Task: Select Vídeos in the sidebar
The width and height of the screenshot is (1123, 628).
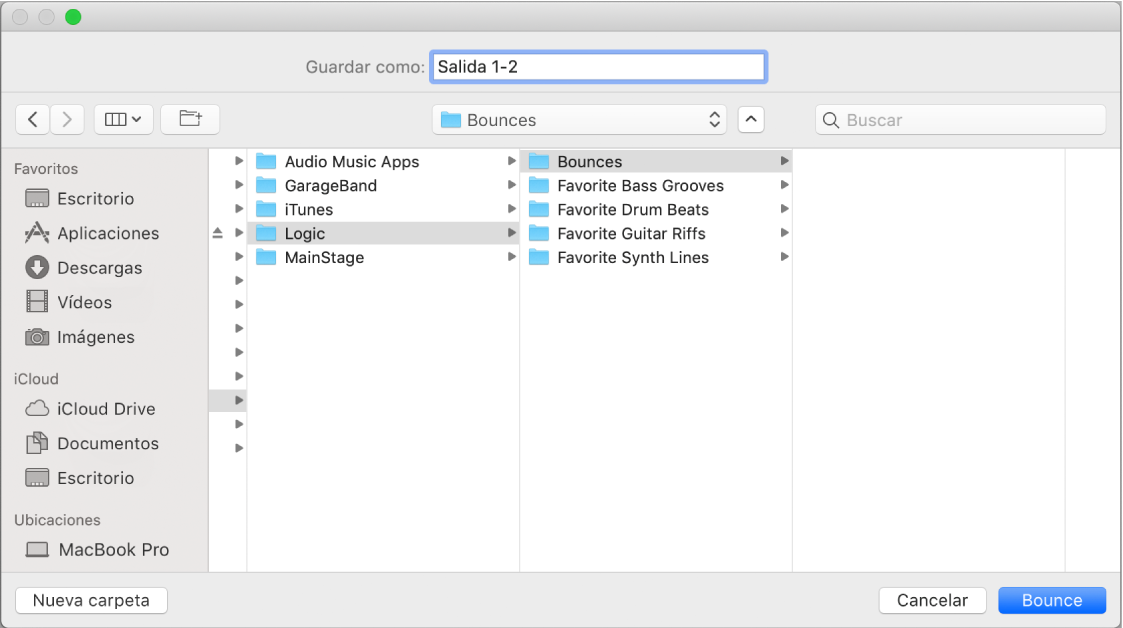Action: [84, 302]
